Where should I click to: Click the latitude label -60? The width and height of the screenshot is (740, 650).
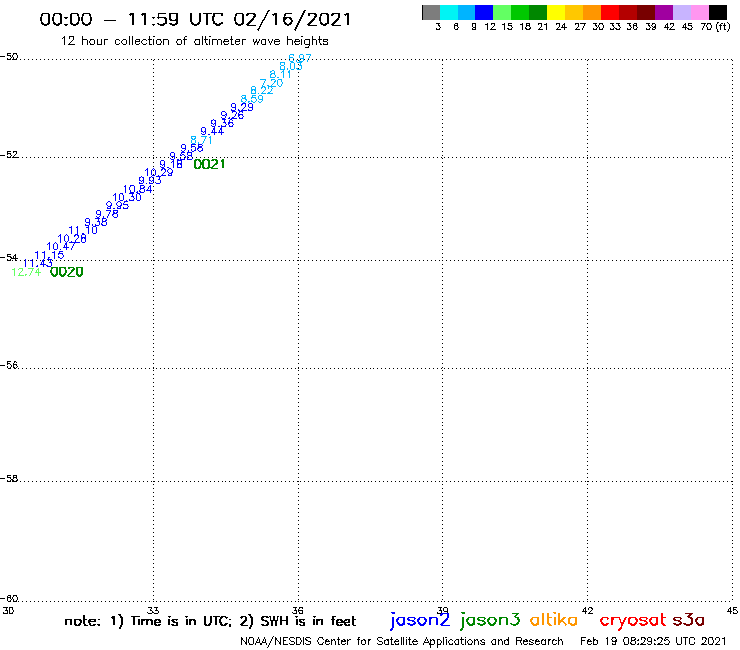[9, 599]
